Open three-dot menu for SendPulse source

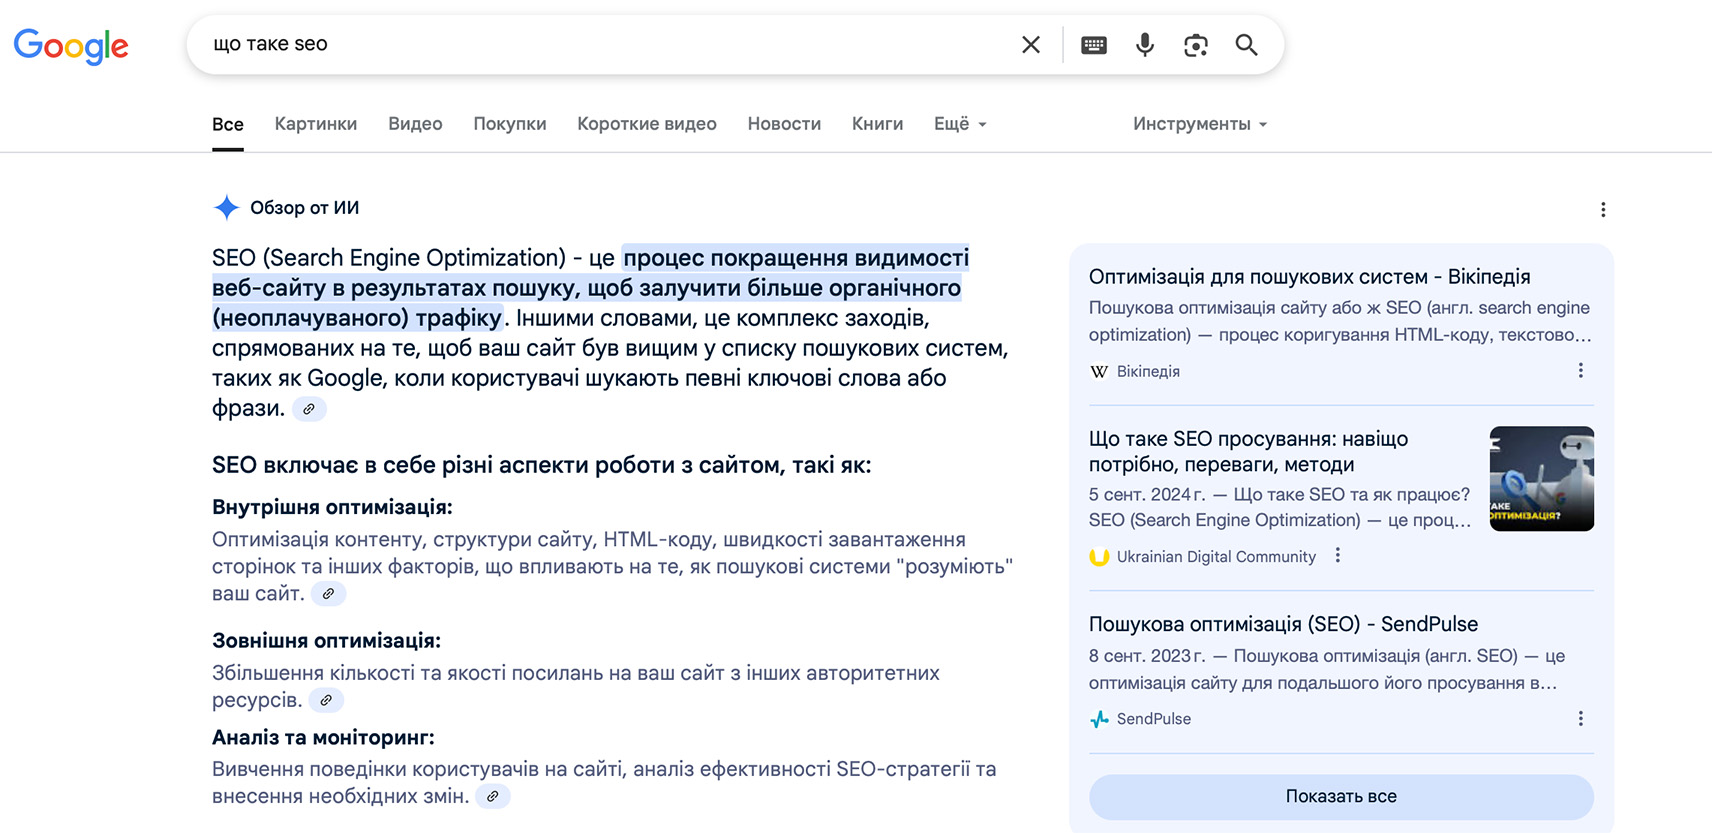1581,718
